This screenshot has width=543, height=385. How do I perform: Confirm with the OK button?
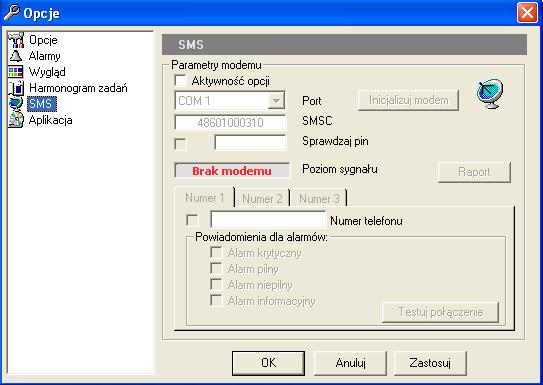coord(268,363)
